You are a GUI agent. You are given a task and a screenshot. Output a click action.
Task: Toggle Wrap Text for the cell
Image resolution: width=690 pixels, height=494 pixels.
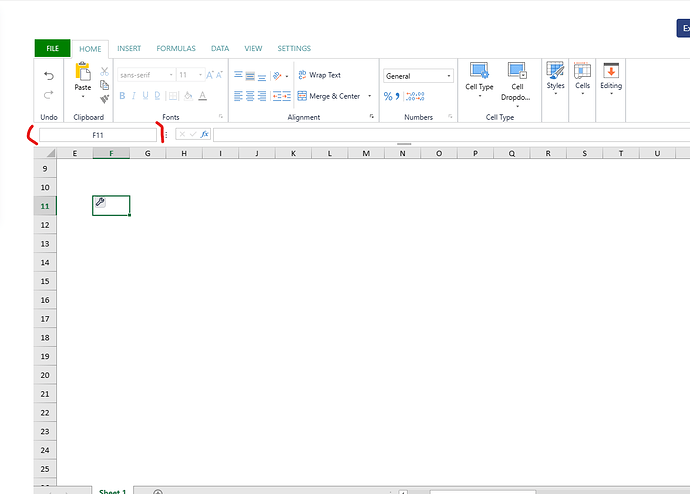(319, 75)
